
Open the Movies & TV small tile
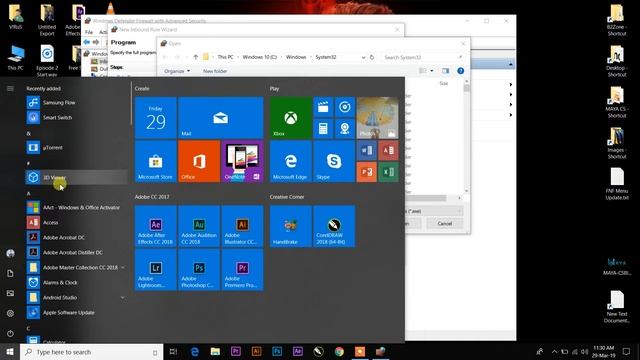pos(323,107)
